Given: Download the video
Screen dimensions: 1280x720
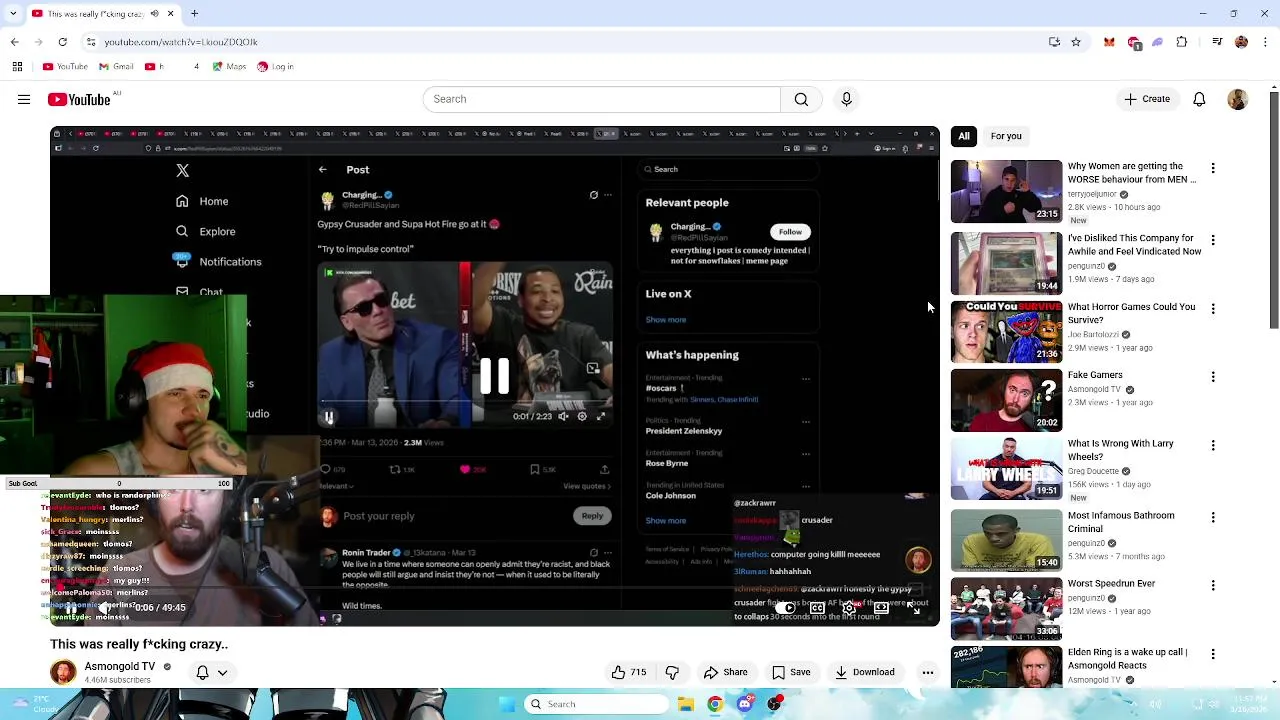Looking at the screenshot, I should tap(865, 672).
